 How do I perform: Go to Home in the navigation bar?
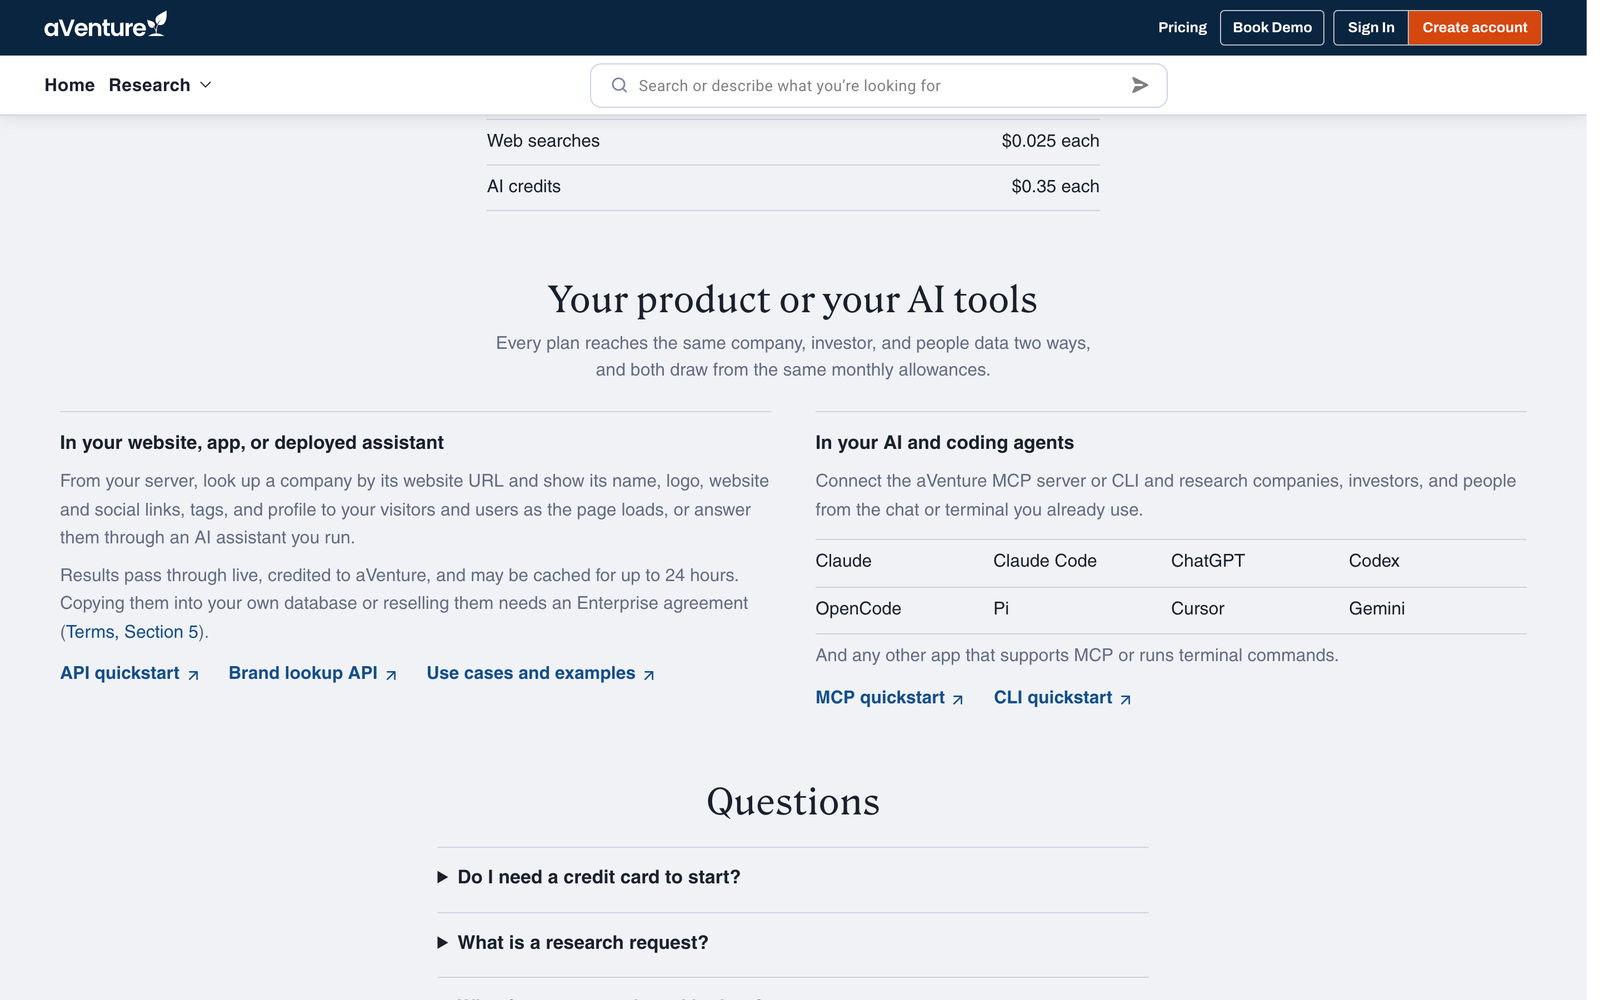click(x=69, y=85)
